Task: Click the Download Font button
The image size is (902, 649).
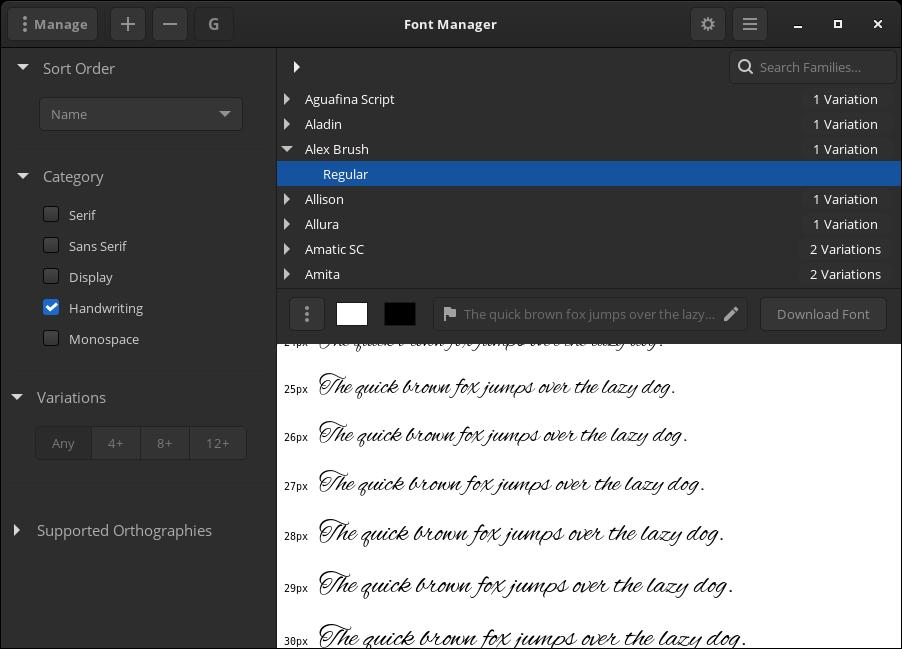Action: [x=823, y=314]
